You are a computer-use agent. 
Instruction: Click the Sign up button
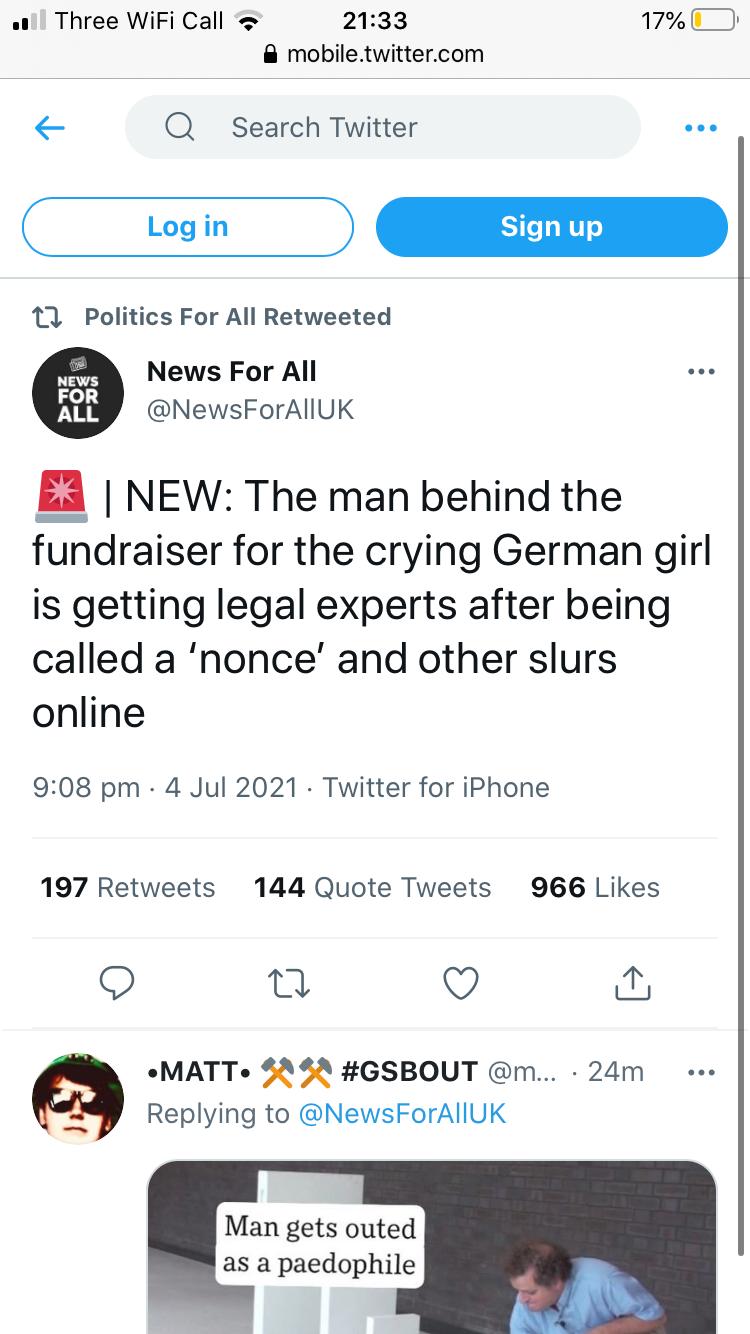(551, 227)
